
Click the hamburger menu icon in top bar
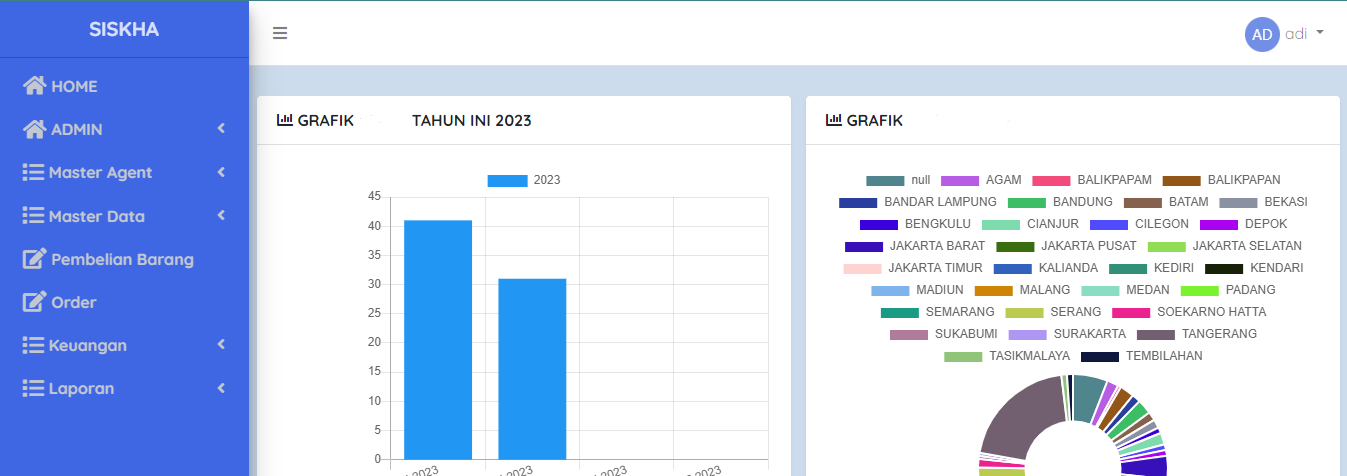coord(280,33)
